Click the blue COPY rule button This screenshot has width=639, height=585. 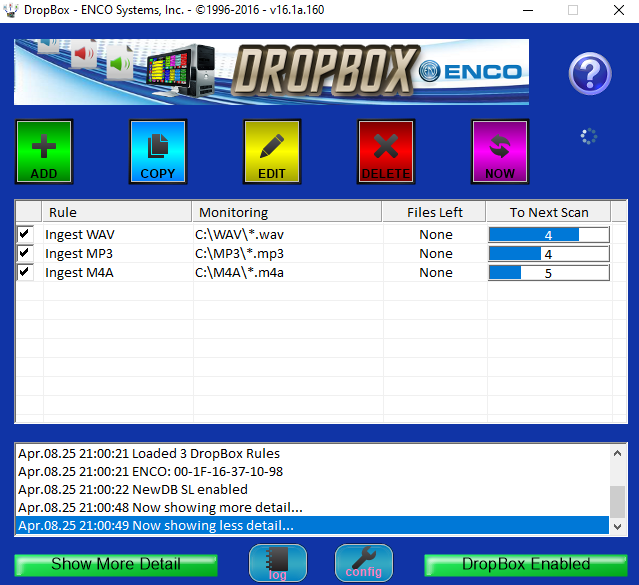coord(158,152)
